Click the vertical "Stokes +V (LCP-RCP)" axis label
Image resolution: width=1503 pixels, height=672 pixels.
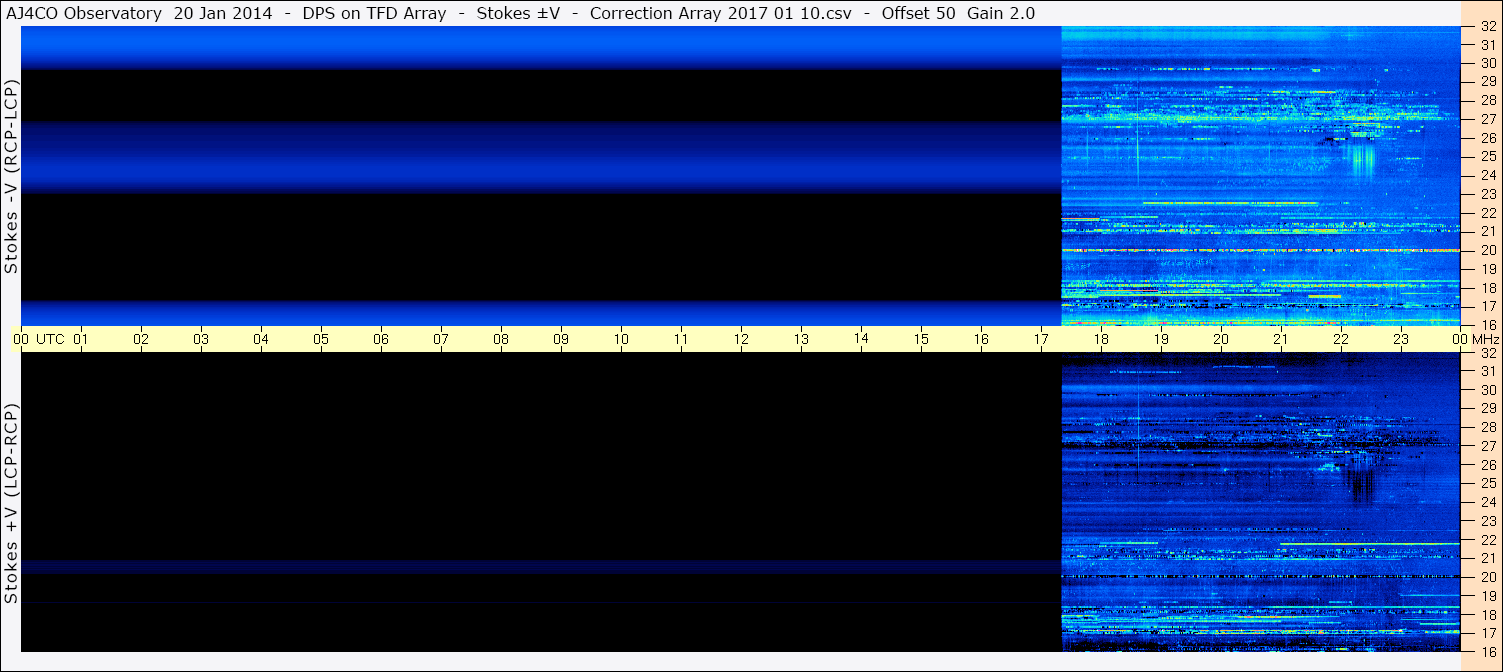(11, 504)
